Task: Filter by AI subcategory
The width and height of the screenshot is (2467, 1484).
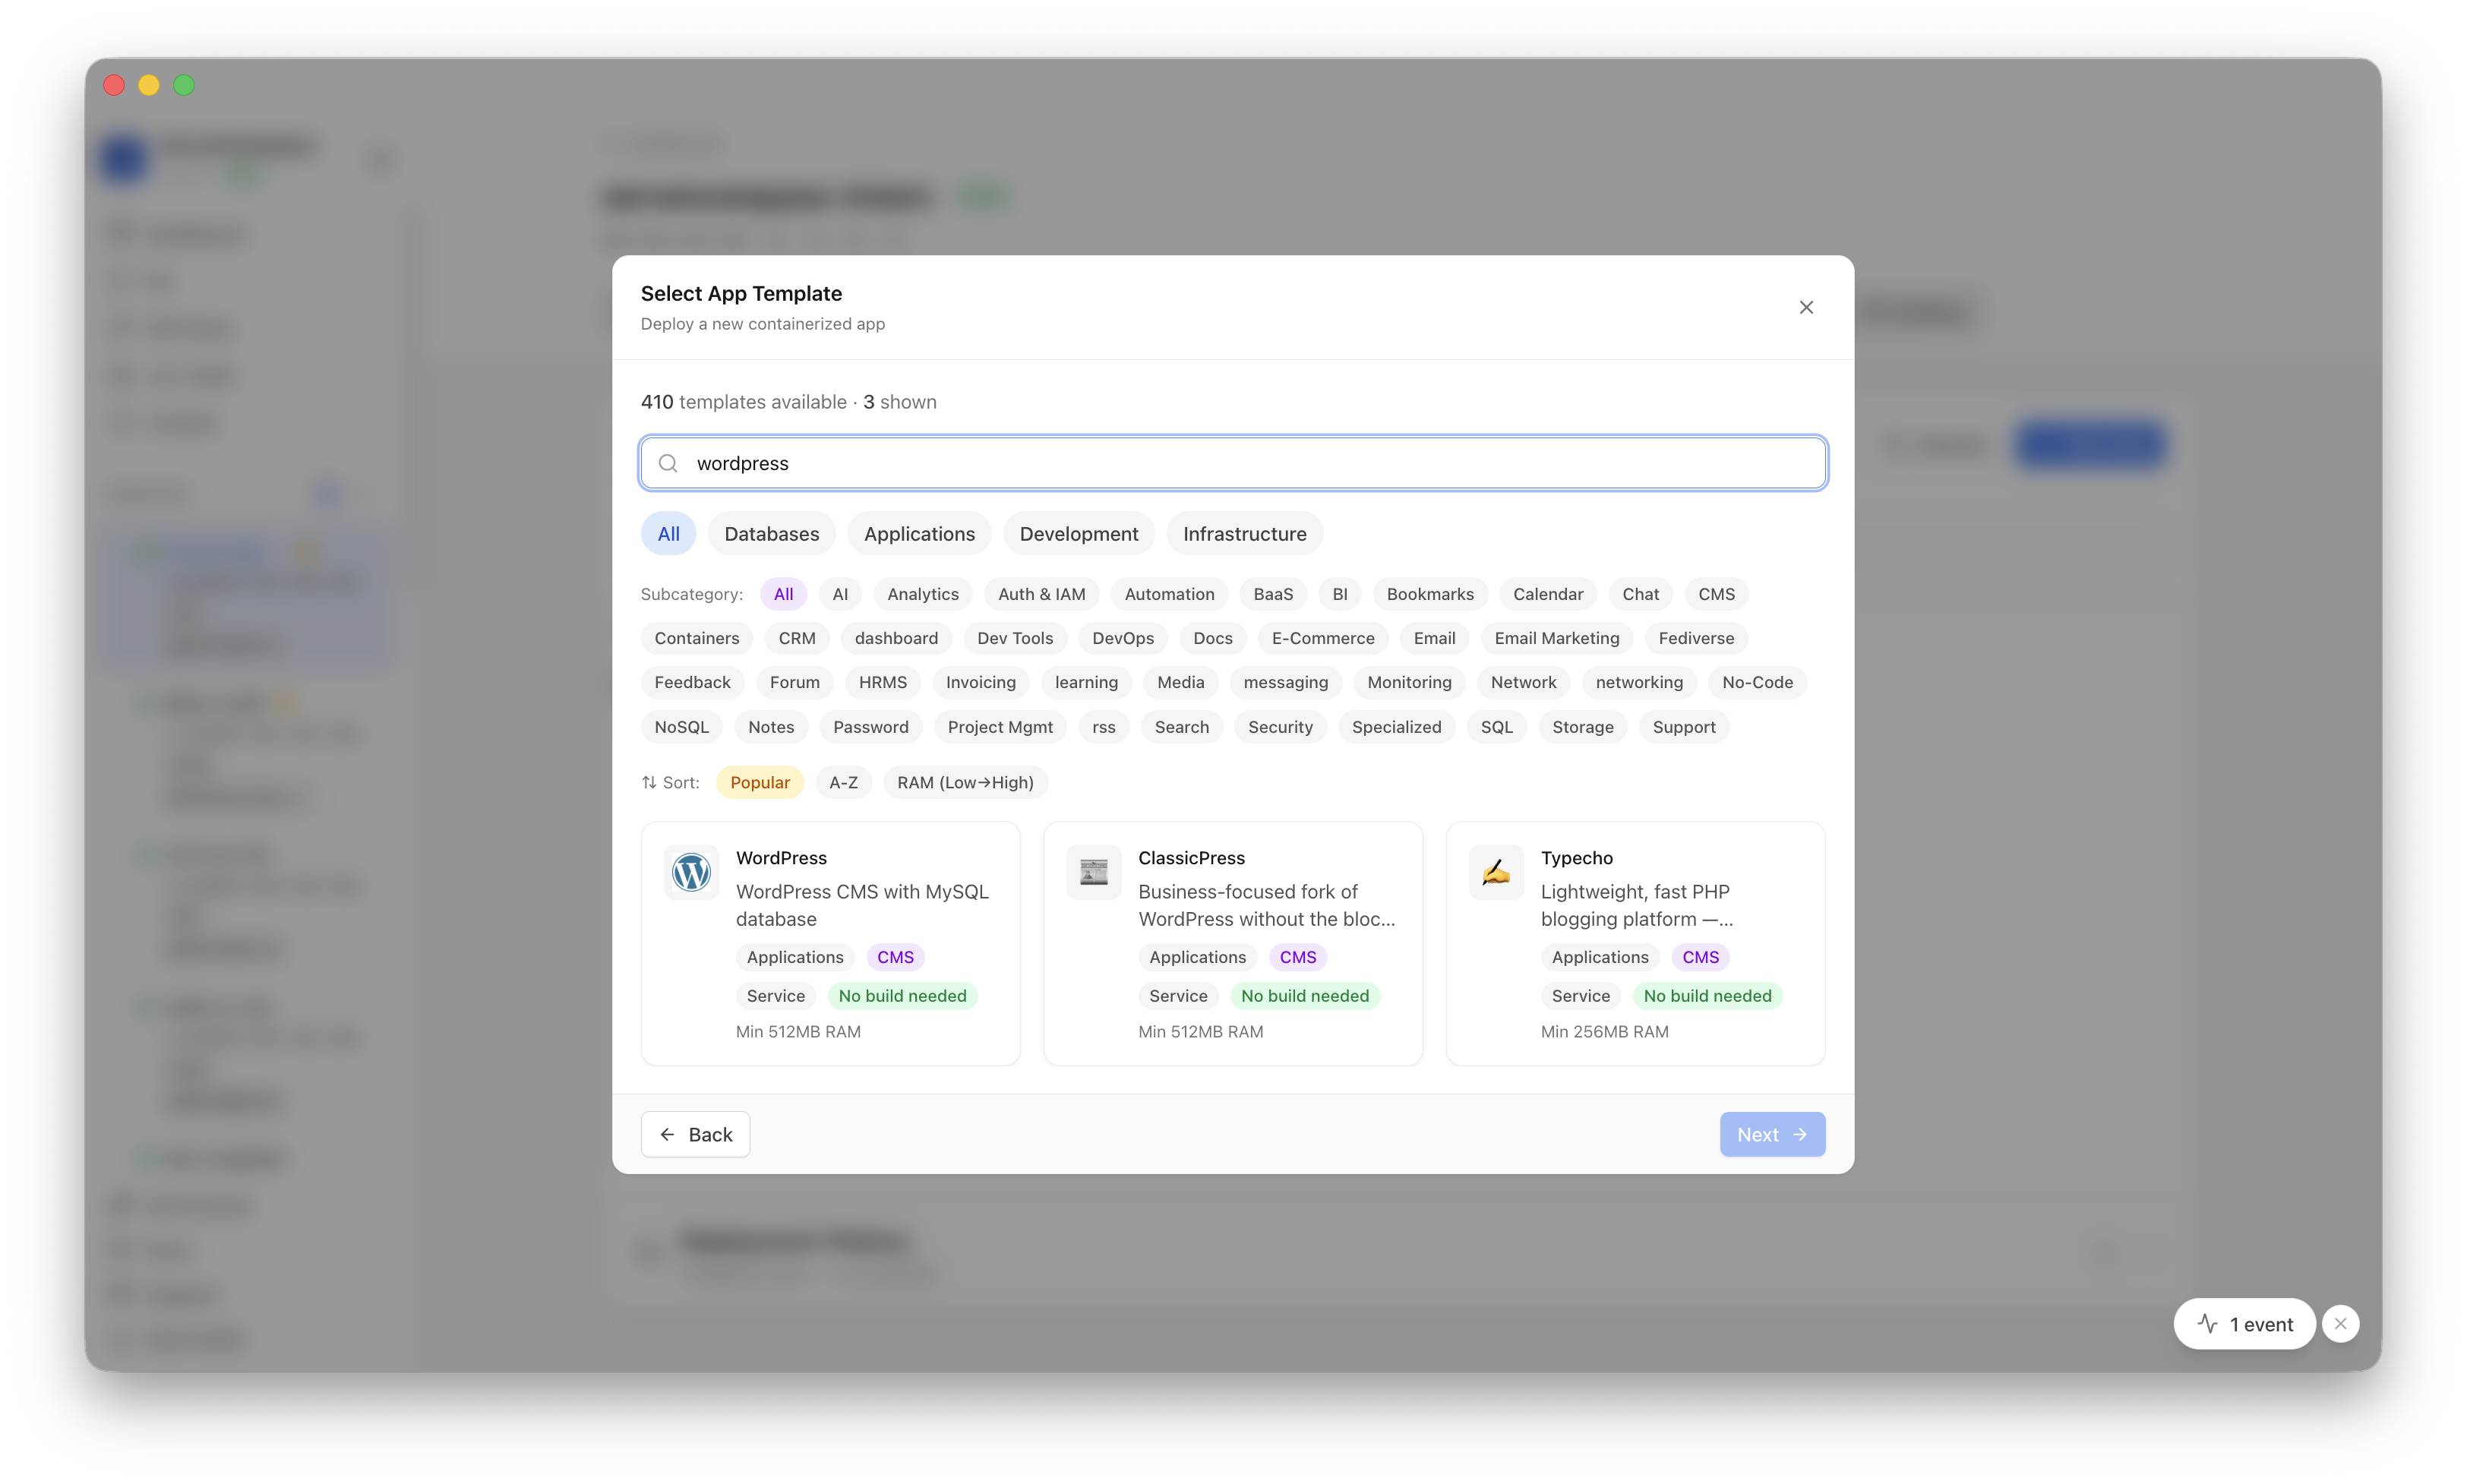Action: click(x=840, y=594)
